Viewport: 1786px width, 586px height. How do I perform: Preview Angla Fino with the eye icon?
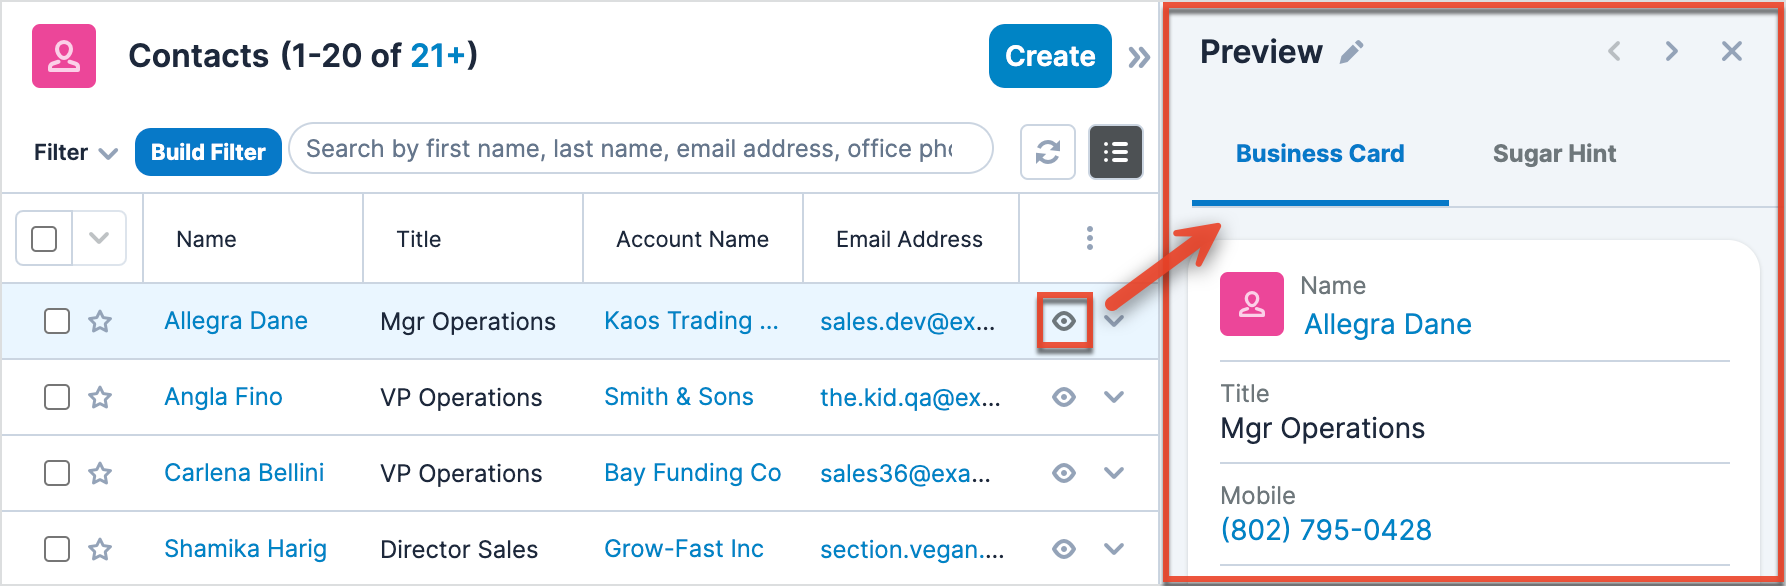pyautogui.click(x=1064, y=397)
